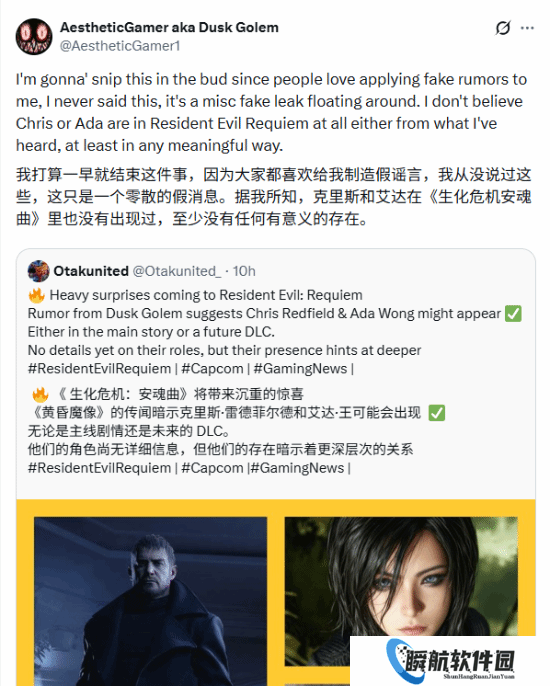Click #Capcom hashtag below the Chinese translation
The width and height of the screenshot is (550, 686).
[x=212, y=468]
